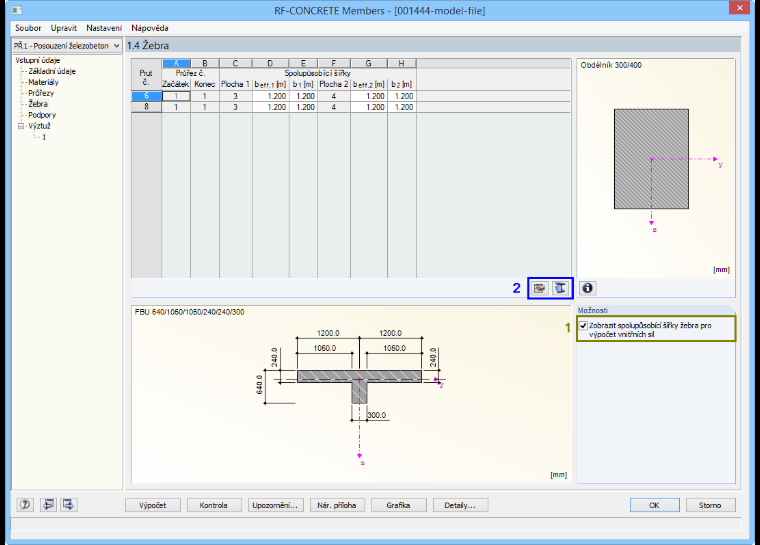This screenshot has width=760, height=545.
Task: Open the Nápověda menu
Action: (150, 28)
